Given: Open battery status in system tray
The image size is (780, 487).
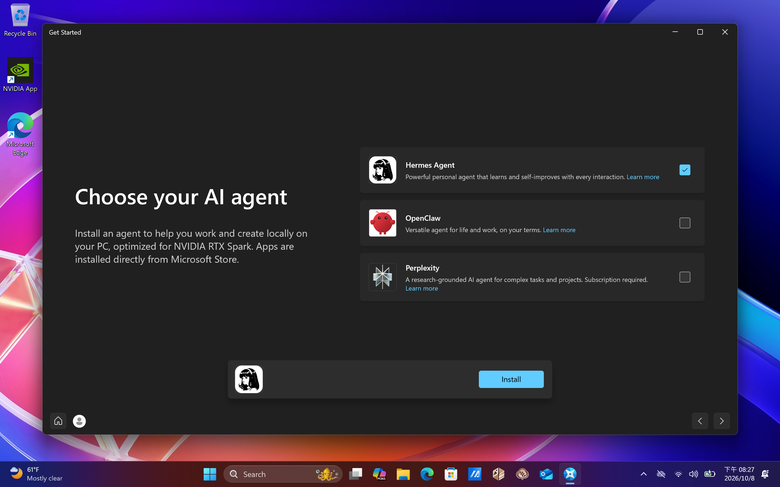Looking at the screenshot, I should coord(709,474).
